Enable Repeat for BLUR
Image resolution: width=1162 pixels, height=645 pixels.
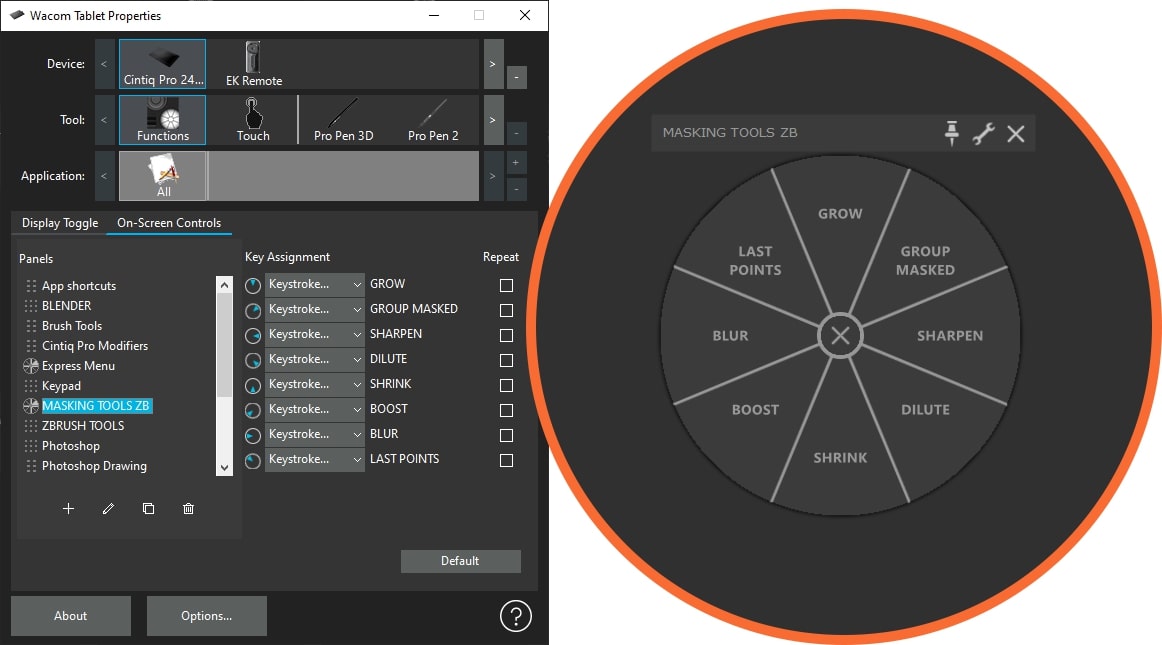pyautogui.click(x=506, y=435)
